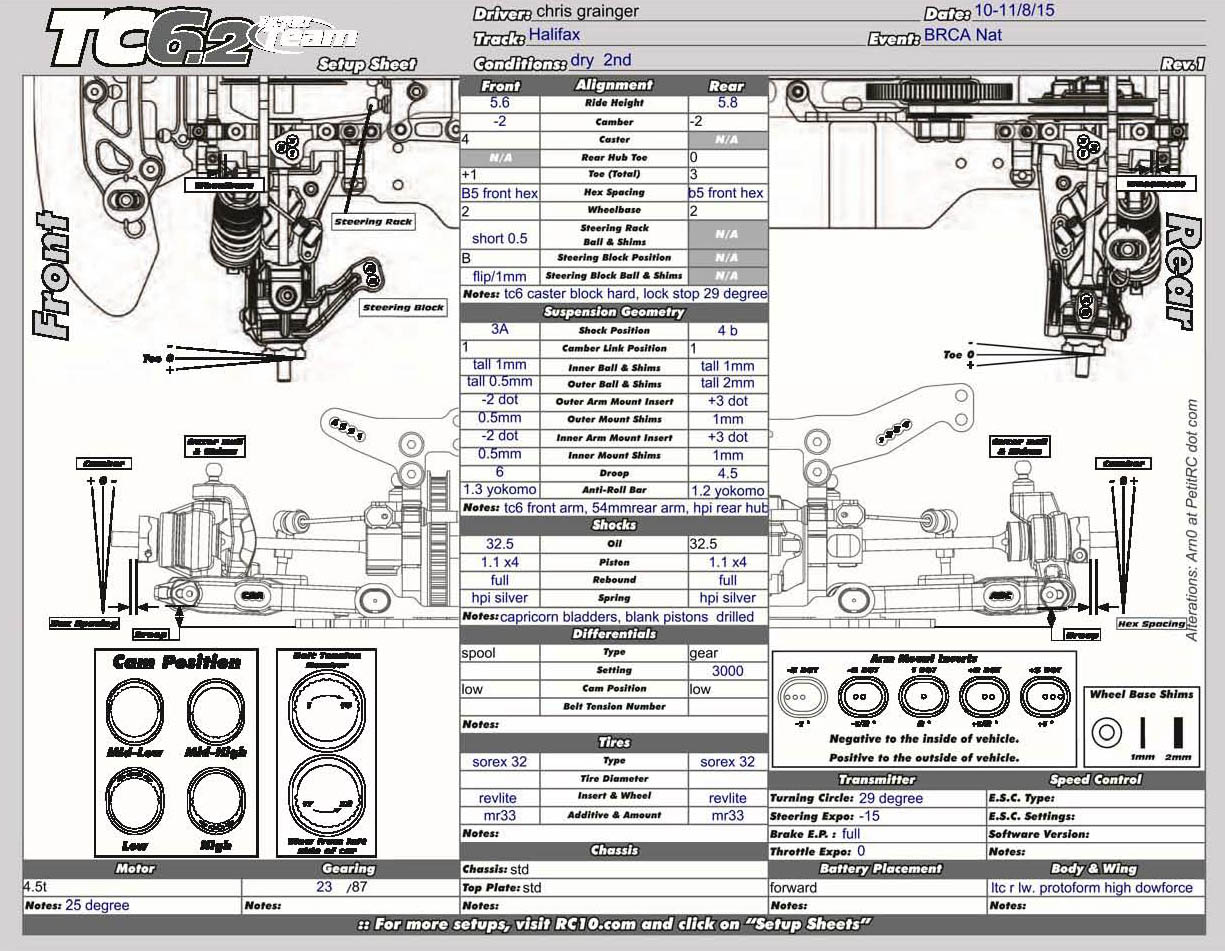Click the -1 dot arm mount insert
Screen dimensions: 1225x951
[x=864, y=696]
